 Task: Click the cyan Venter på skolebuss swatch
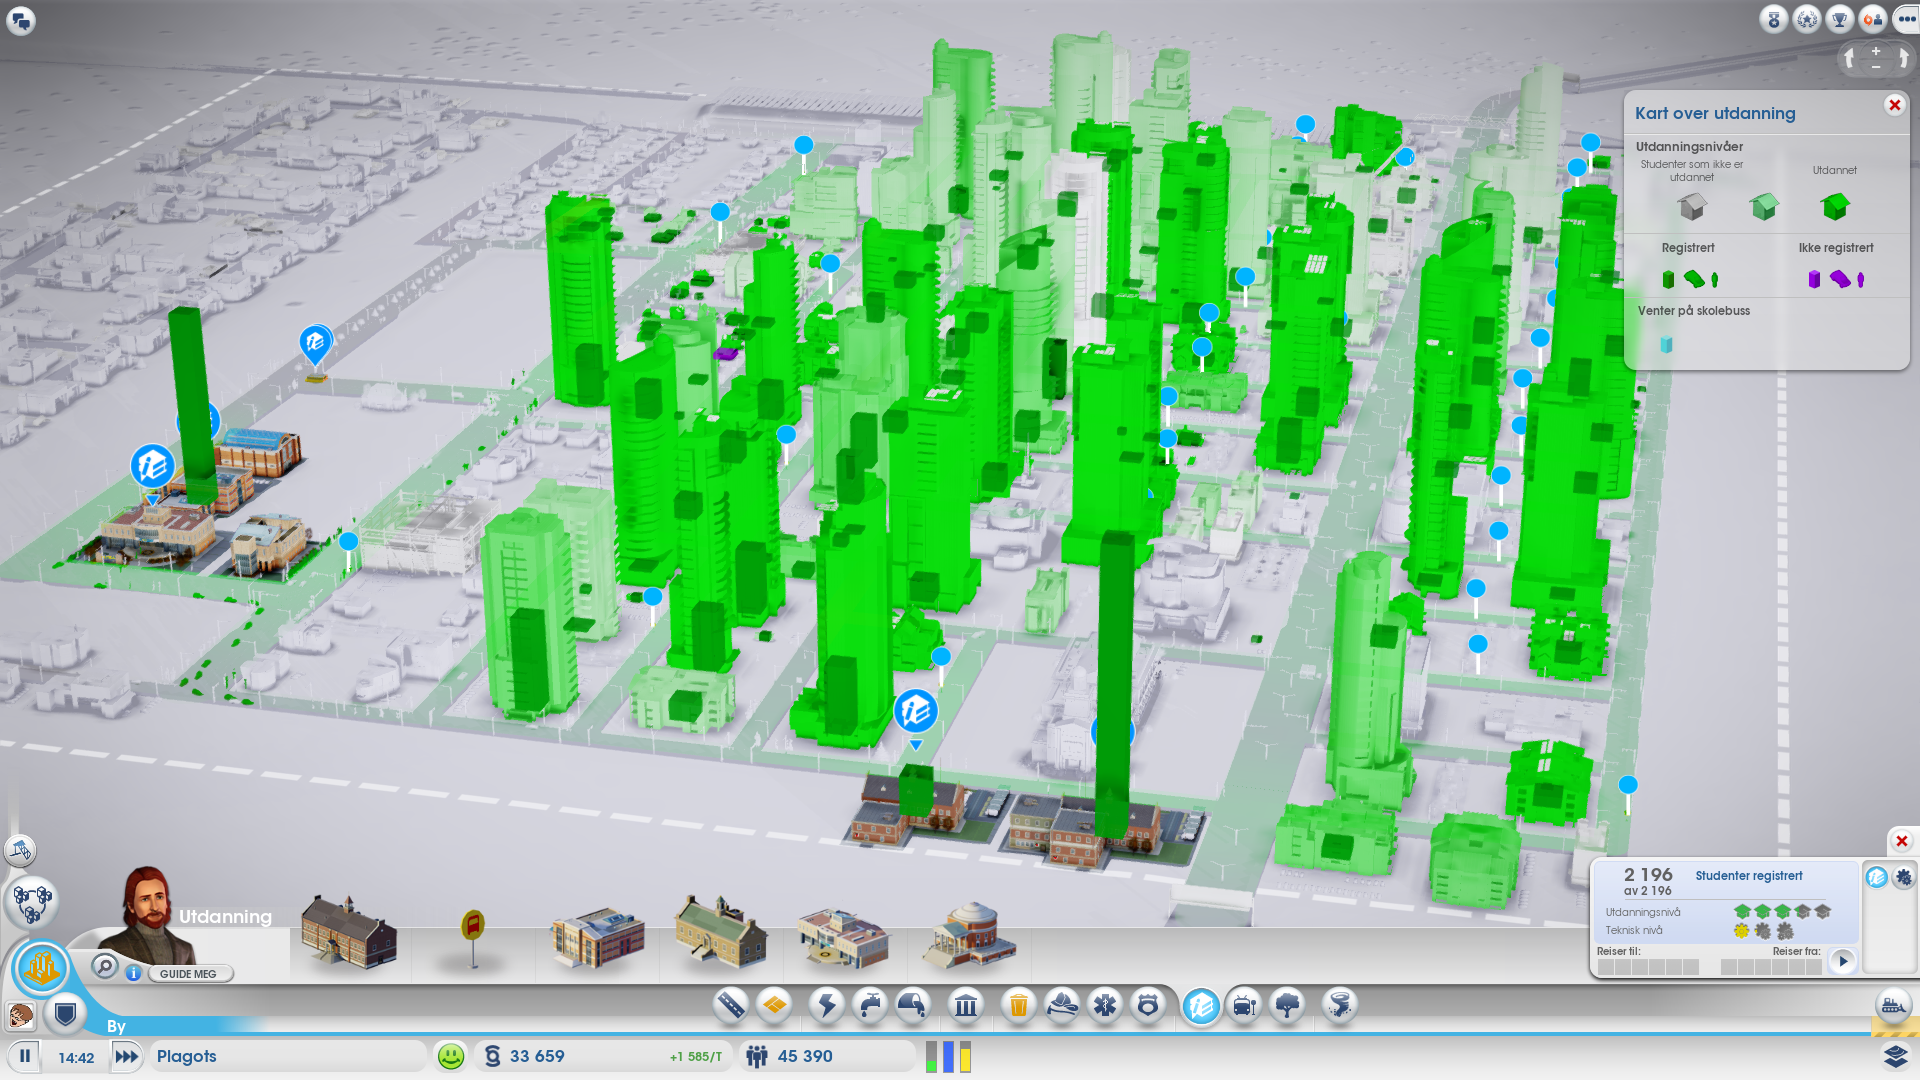1666,344
